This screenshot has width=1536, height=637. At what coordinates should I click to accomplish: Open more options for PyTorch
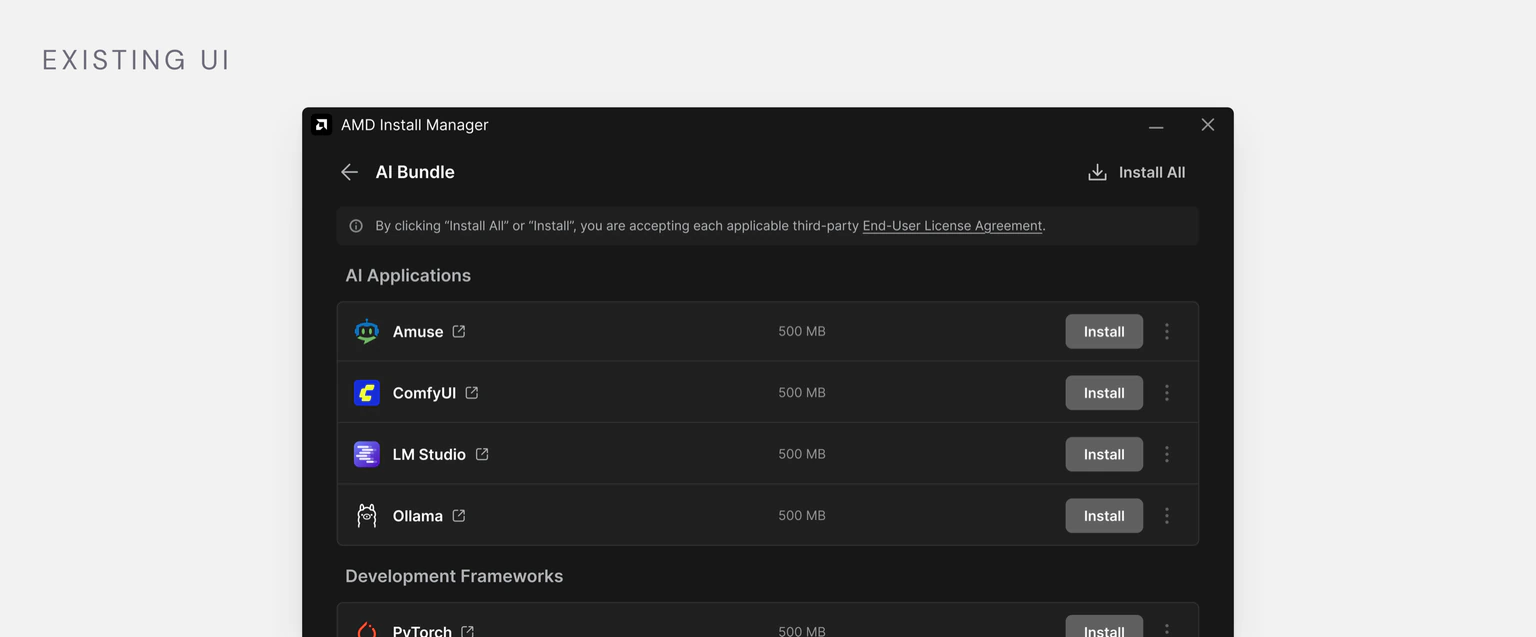[x=1167, y=629]
